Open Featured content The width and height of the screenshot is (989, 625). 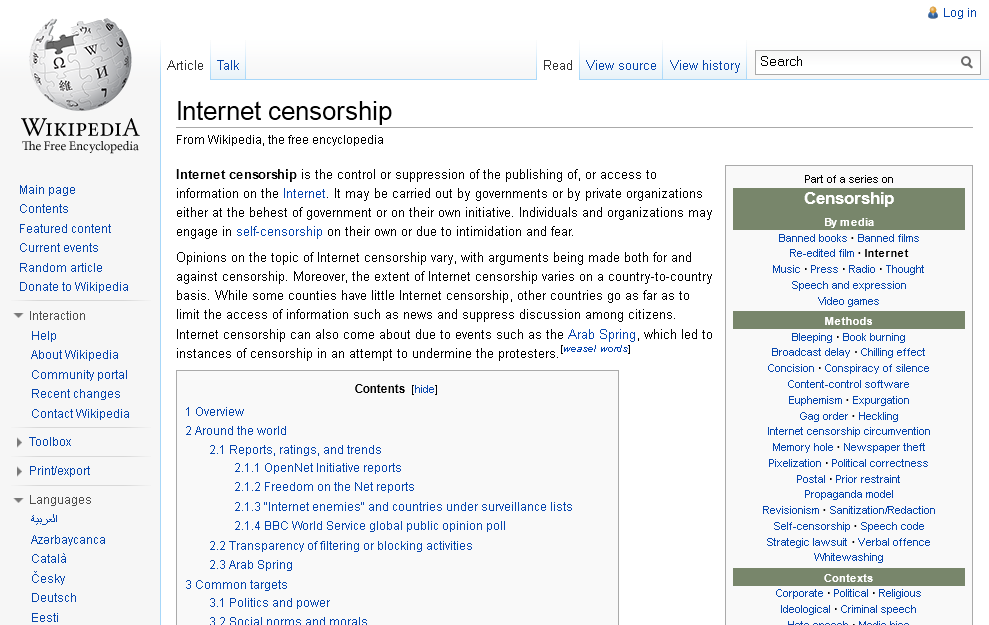[65, 229]
